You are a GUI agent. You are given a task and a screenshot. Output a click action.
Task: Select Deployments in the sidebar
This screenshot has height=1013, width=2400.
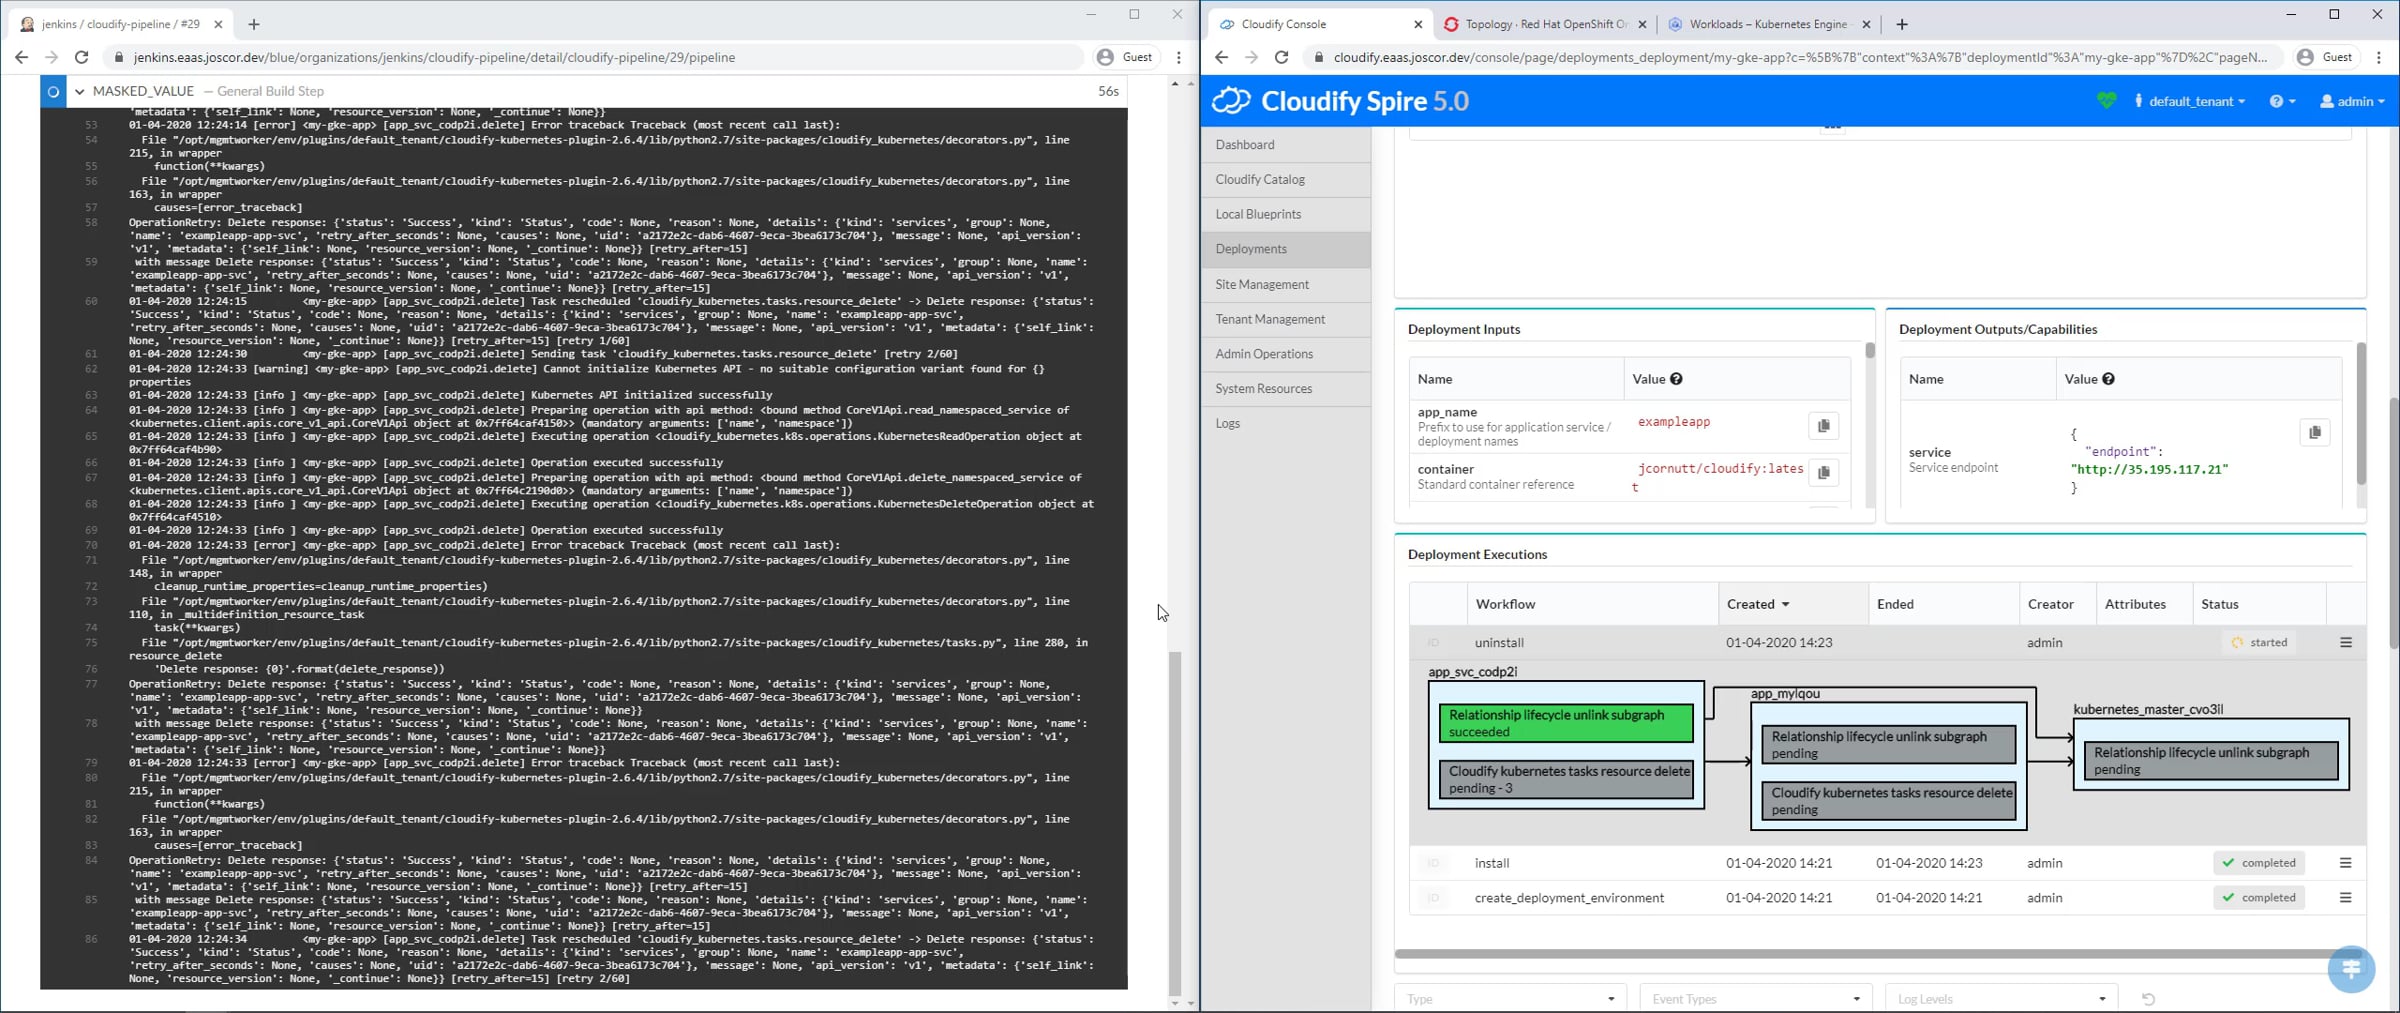(x=1286, y=249)
